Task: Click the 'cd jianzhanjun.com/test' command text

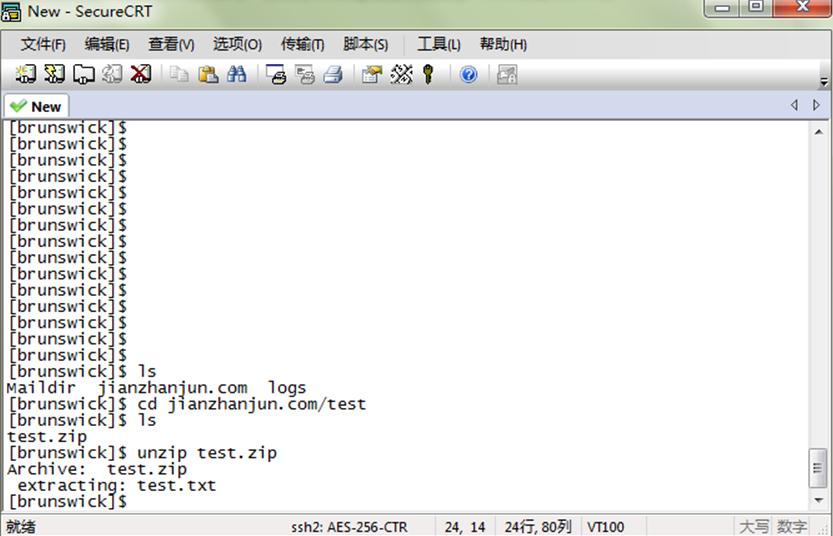Action: tap(252, 405)
